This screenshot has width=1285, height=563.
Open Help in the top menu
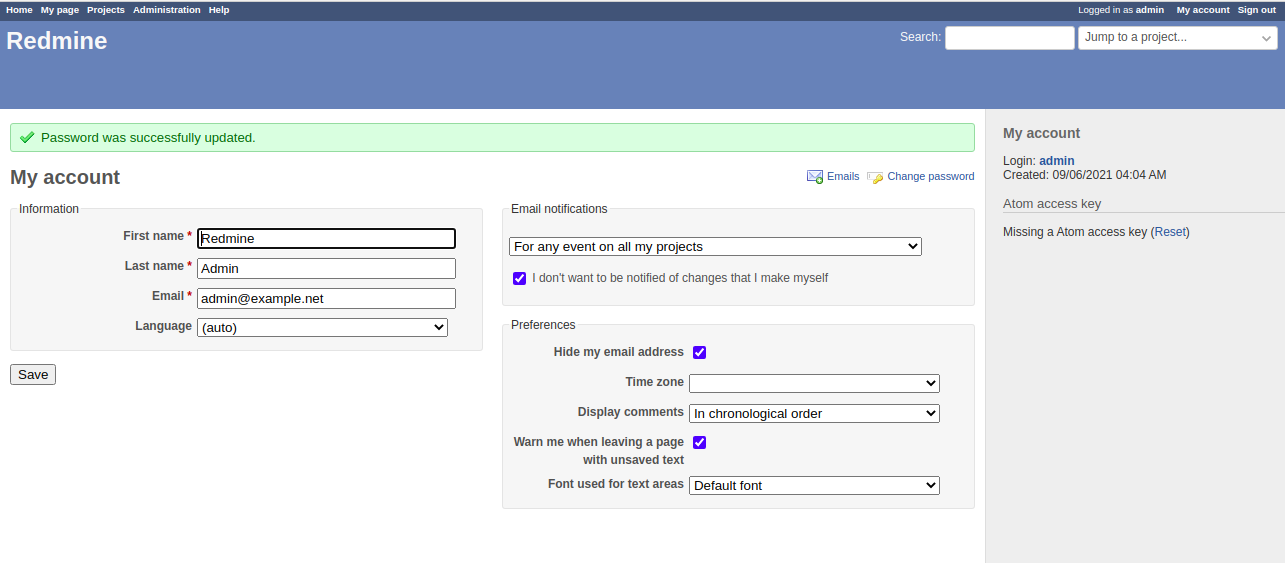click(x=219, y=10)
